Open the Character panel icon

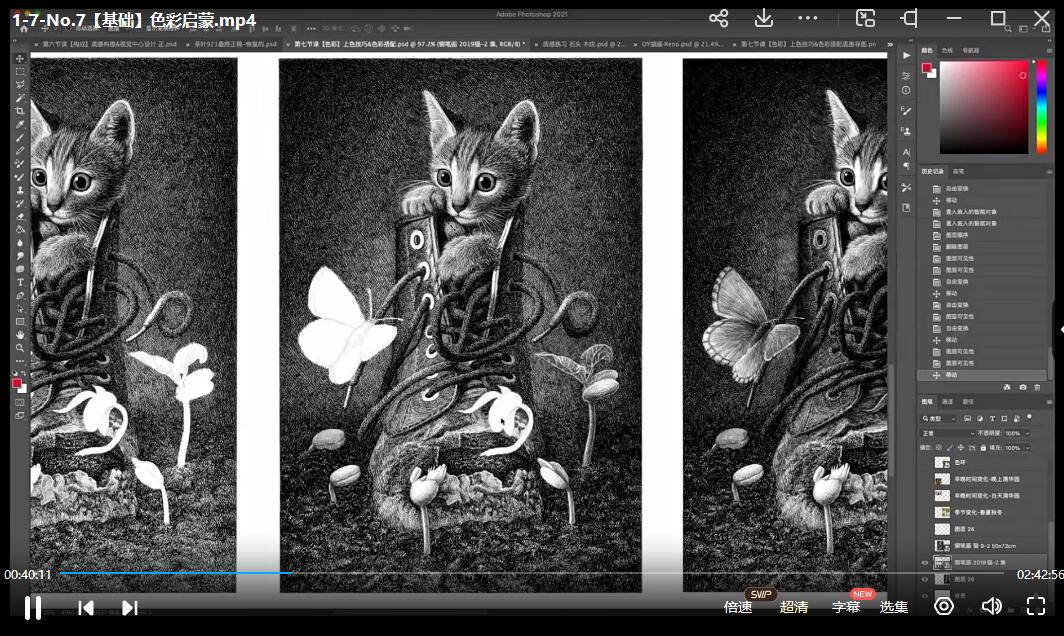907,152
